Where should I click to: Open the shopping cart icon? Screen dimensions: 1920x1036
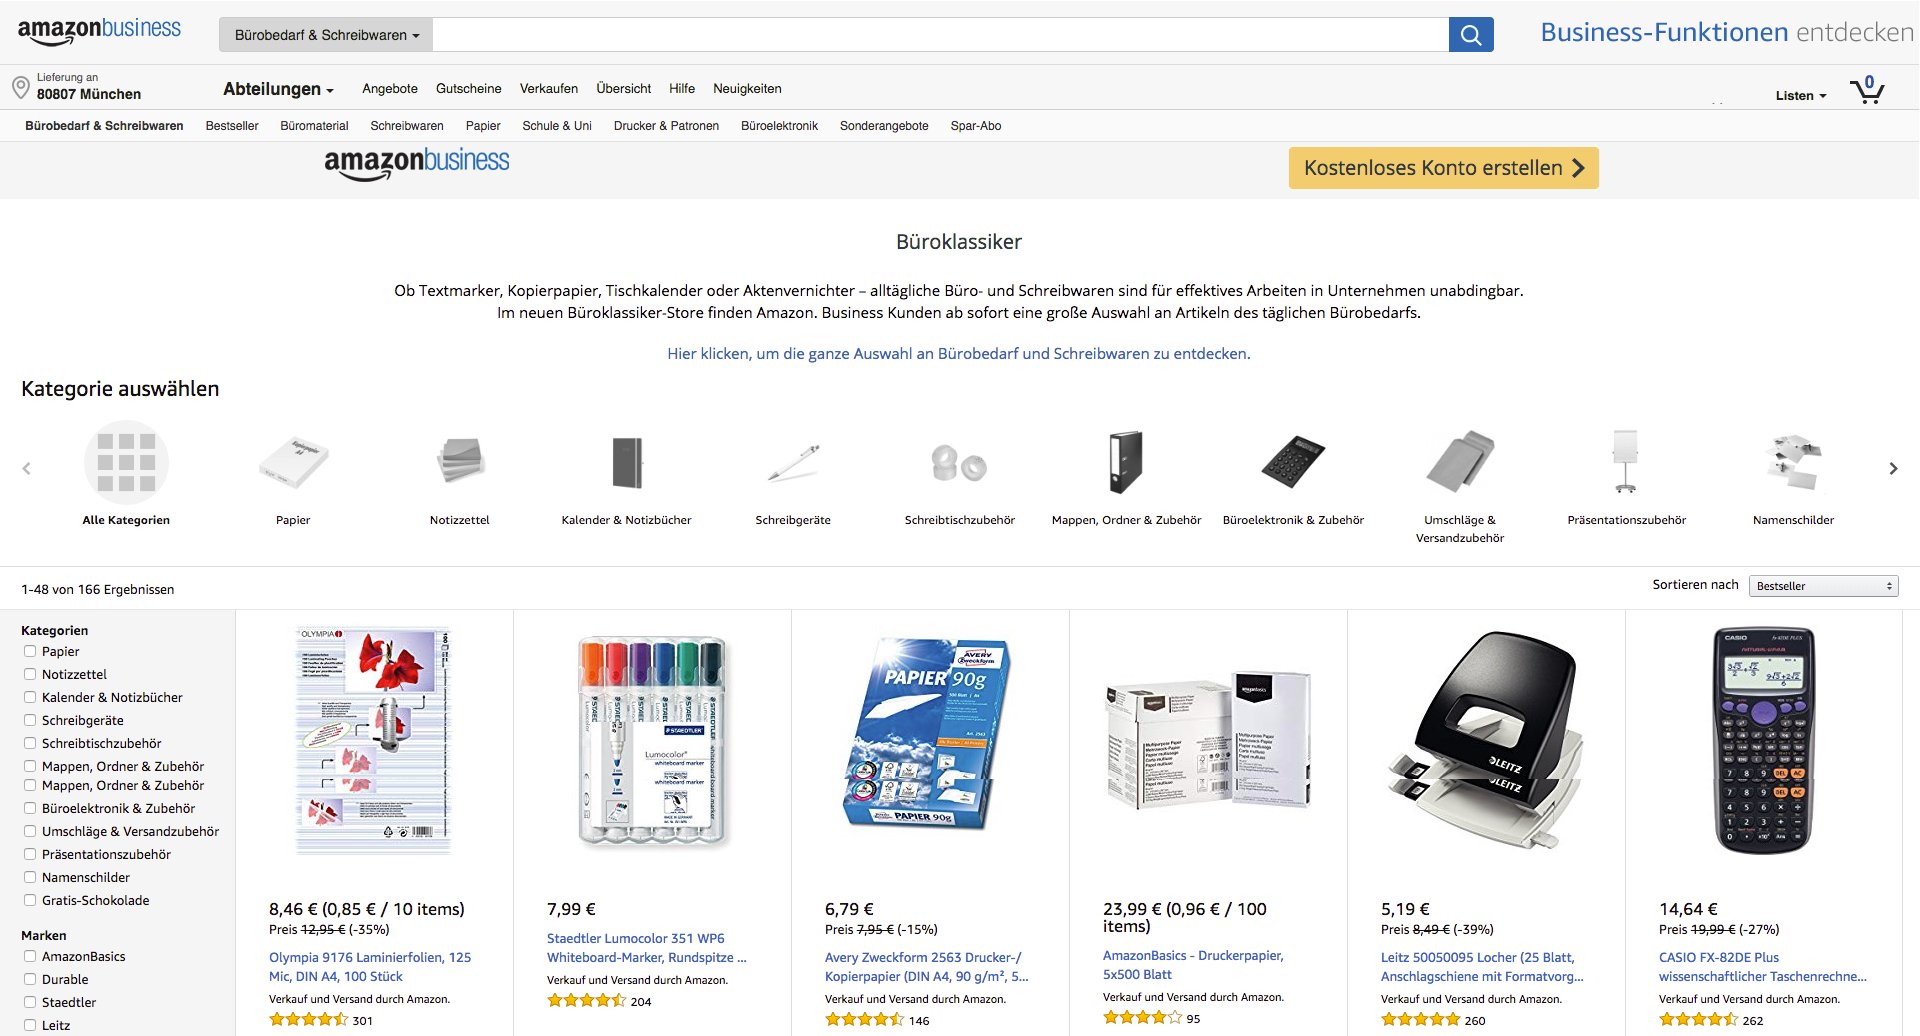coord(1866,90)
